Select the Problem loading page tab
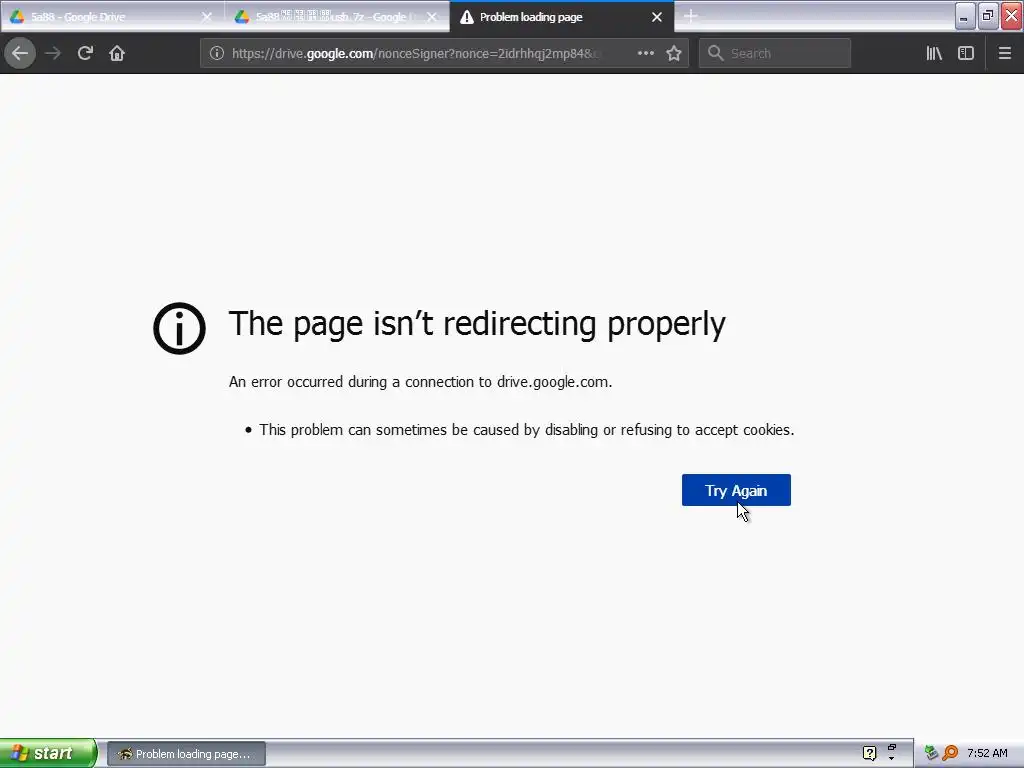 [x=562, y=17]
